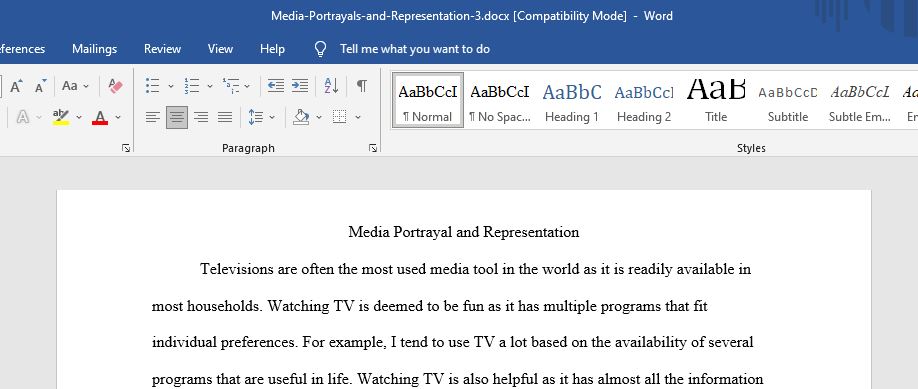Open the Mailings ribbon tab
918x389 pixels.
point(94,49)
